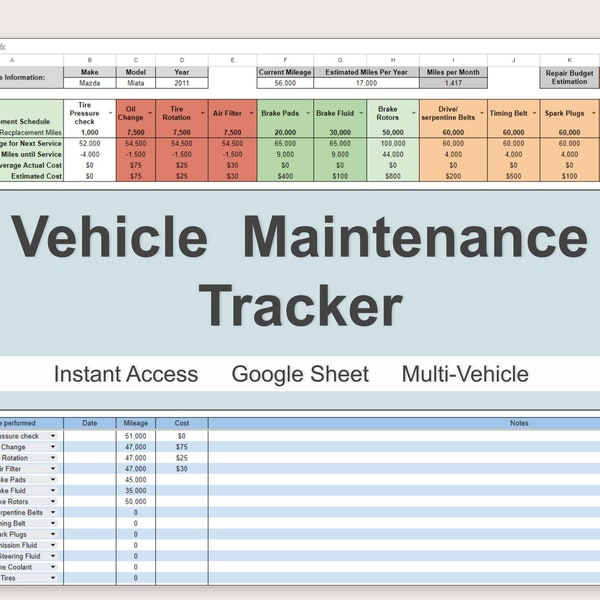Select the Timing Belt $500 estimated cost cell
This screenshot has height=600, width=600.
[514, 176]
